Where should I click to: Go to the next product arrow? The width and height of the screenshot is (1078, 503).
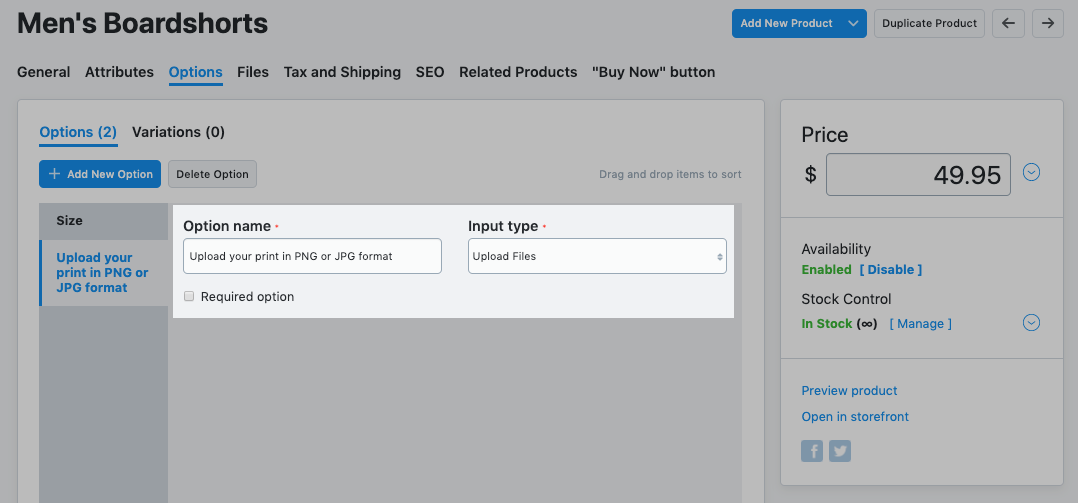(x=1047, y=23)
